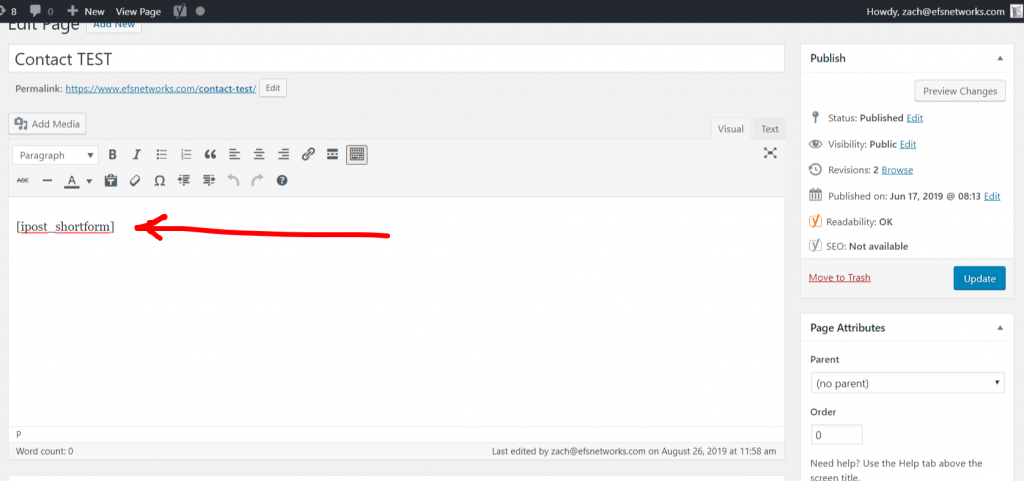Viewport: 1024px width, 481px height.
Task: Open special character omega picker
Action: pos(159,180)
